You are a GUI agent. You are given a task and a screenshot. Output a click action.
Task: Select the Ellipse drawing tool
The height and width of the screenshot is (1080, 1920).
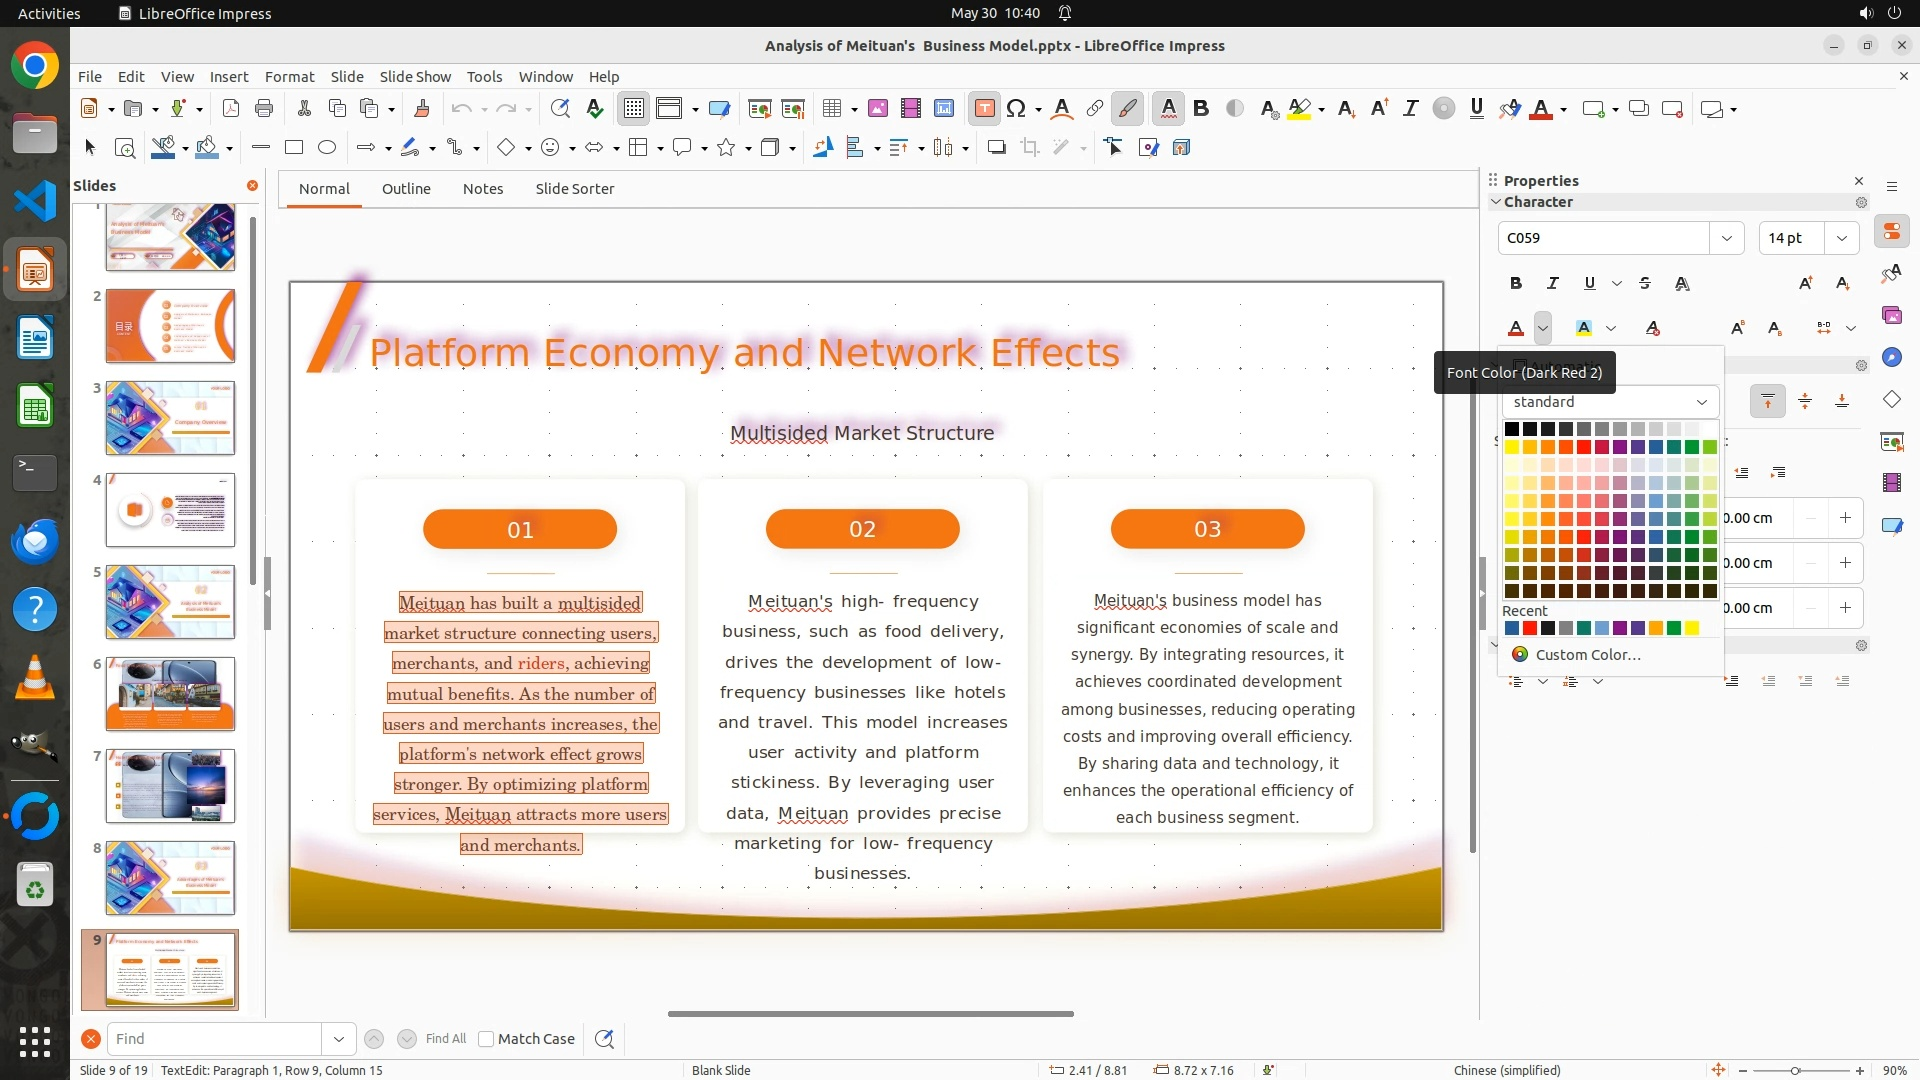[x=327, y=148]
